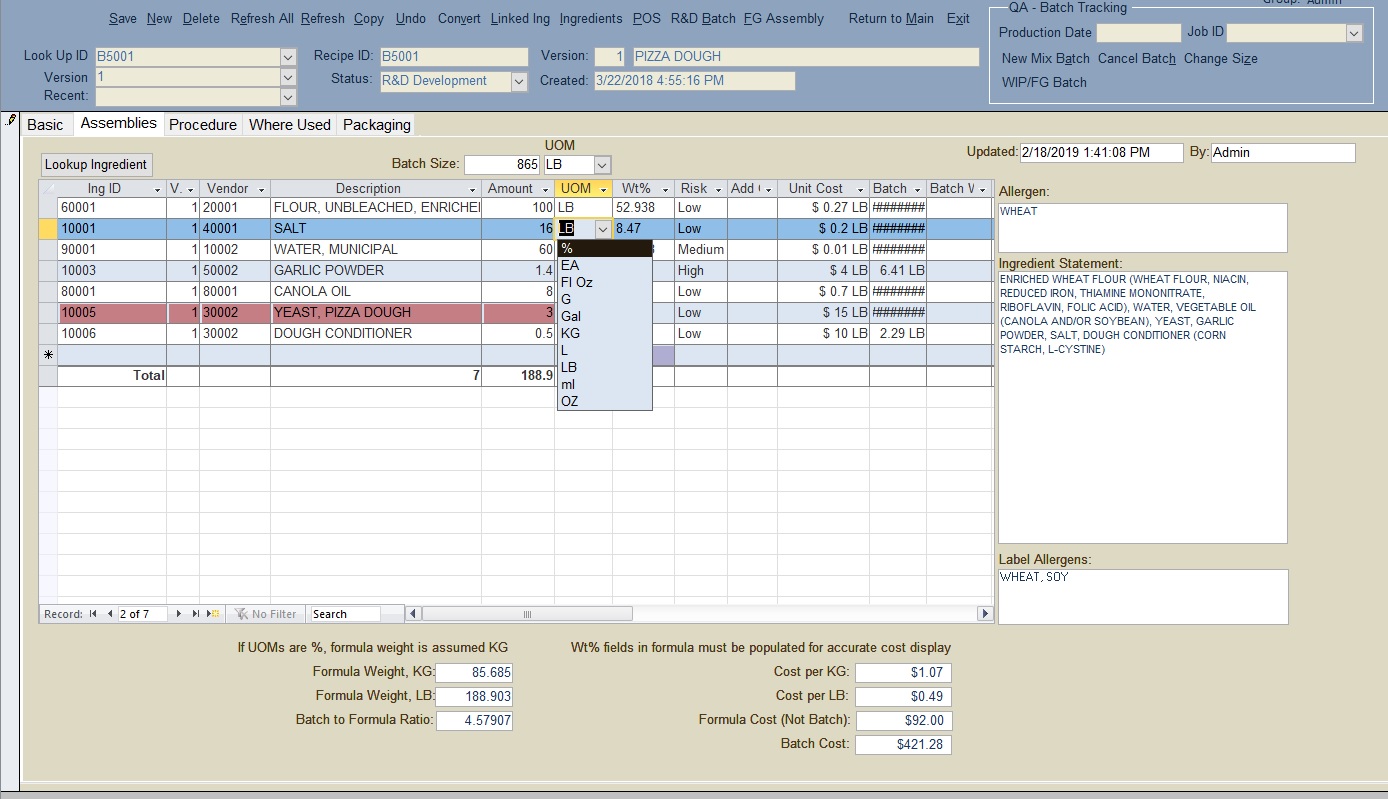Expand the Job ID dropdown

1354,33
